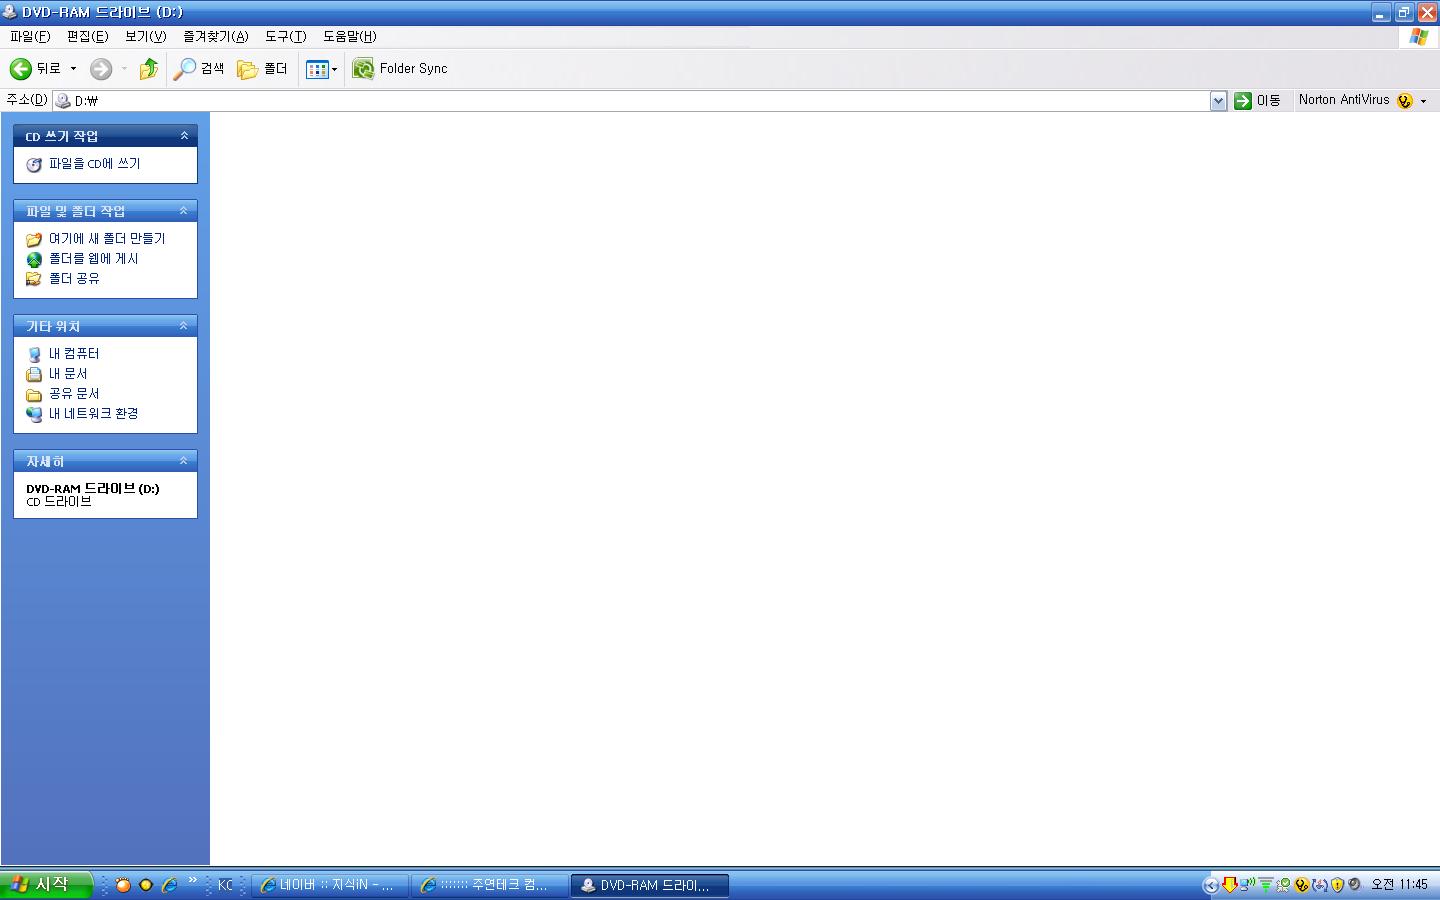This screenshot has height=900, width=1440.
Task: Click wireless network tray icon
Action: pos(1247,885)
